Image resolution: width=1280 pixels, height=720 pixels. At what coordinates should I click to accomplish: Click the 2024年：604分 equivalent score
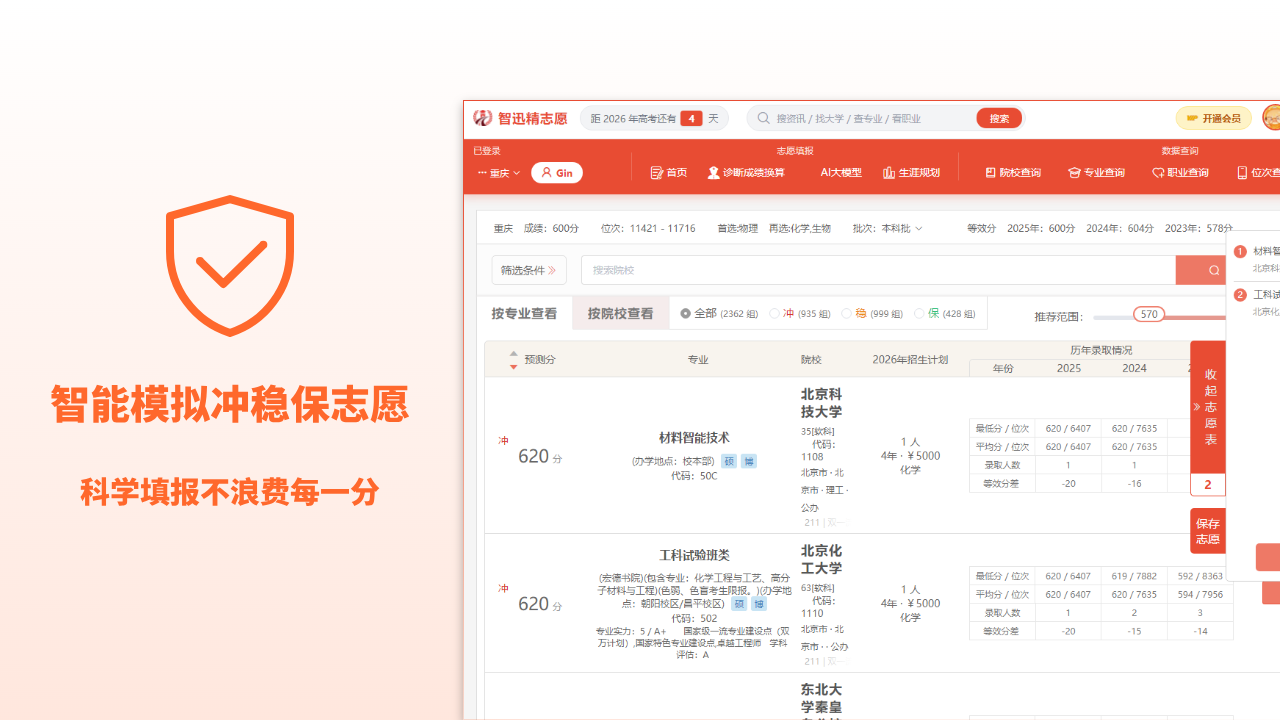[1120, 229]
